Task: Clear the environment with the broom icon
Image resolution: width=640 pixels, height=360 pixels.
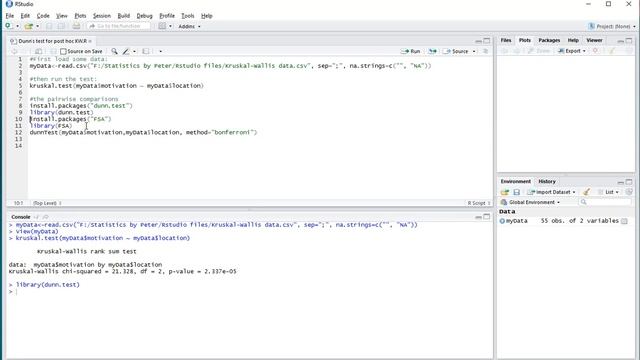Action: click(586, 192)
